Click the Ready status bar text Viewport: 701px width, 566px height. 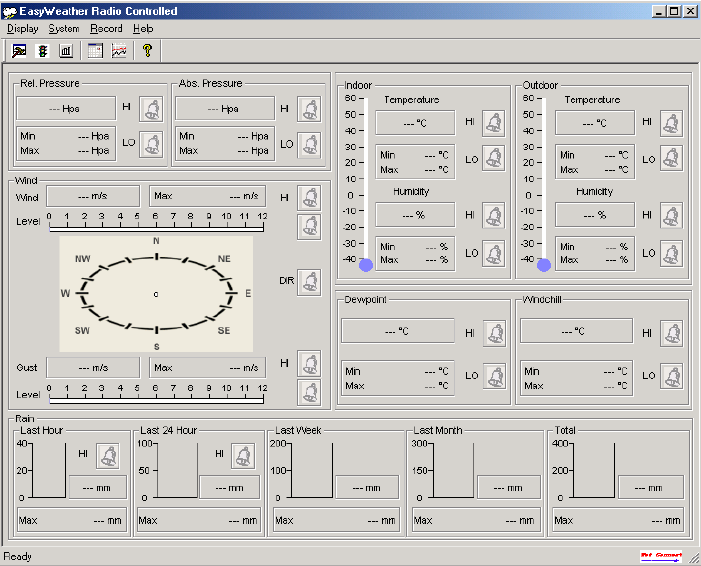point(17,557)
